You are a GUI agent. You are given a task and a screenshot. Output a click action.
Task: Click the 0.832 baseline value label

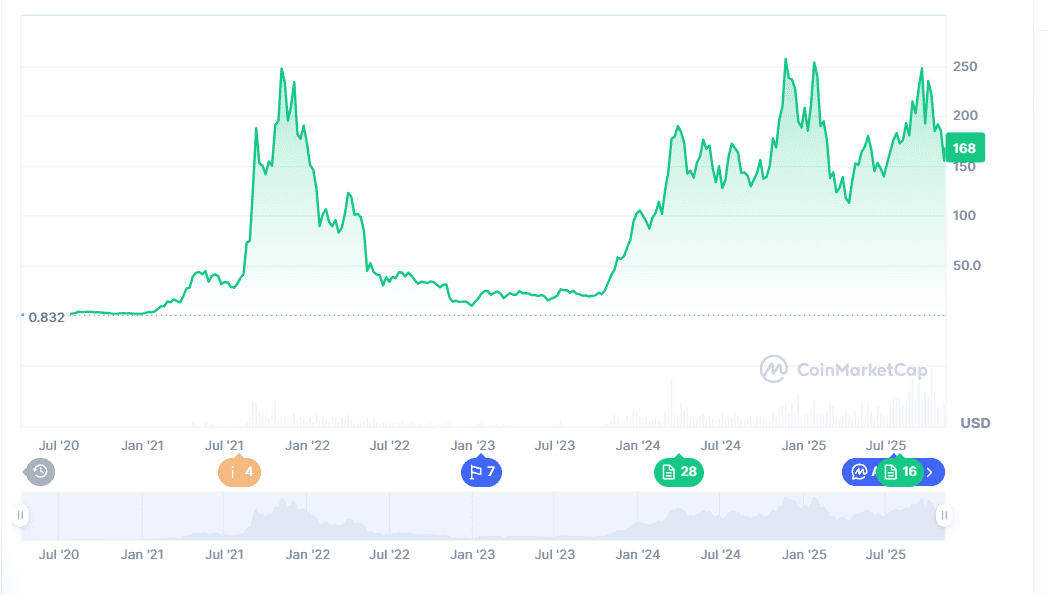pos(46,317)
